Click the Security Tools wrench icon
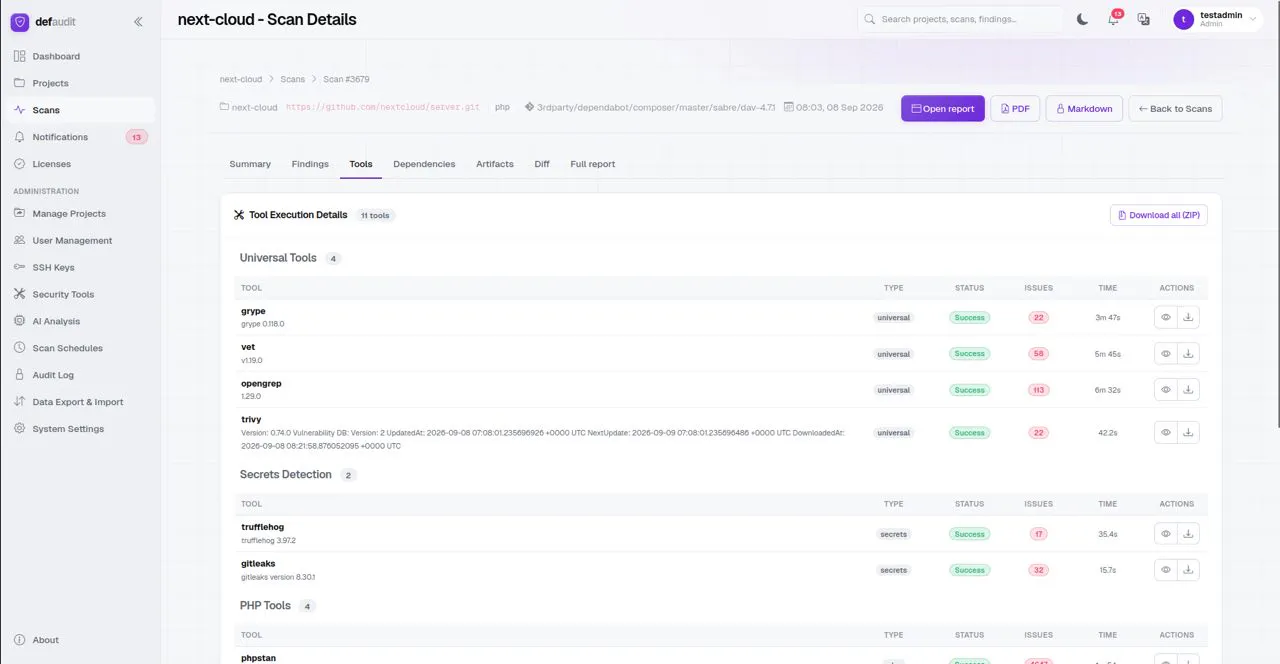Screen dimensions: 1280x664 [x=20, y=294]
